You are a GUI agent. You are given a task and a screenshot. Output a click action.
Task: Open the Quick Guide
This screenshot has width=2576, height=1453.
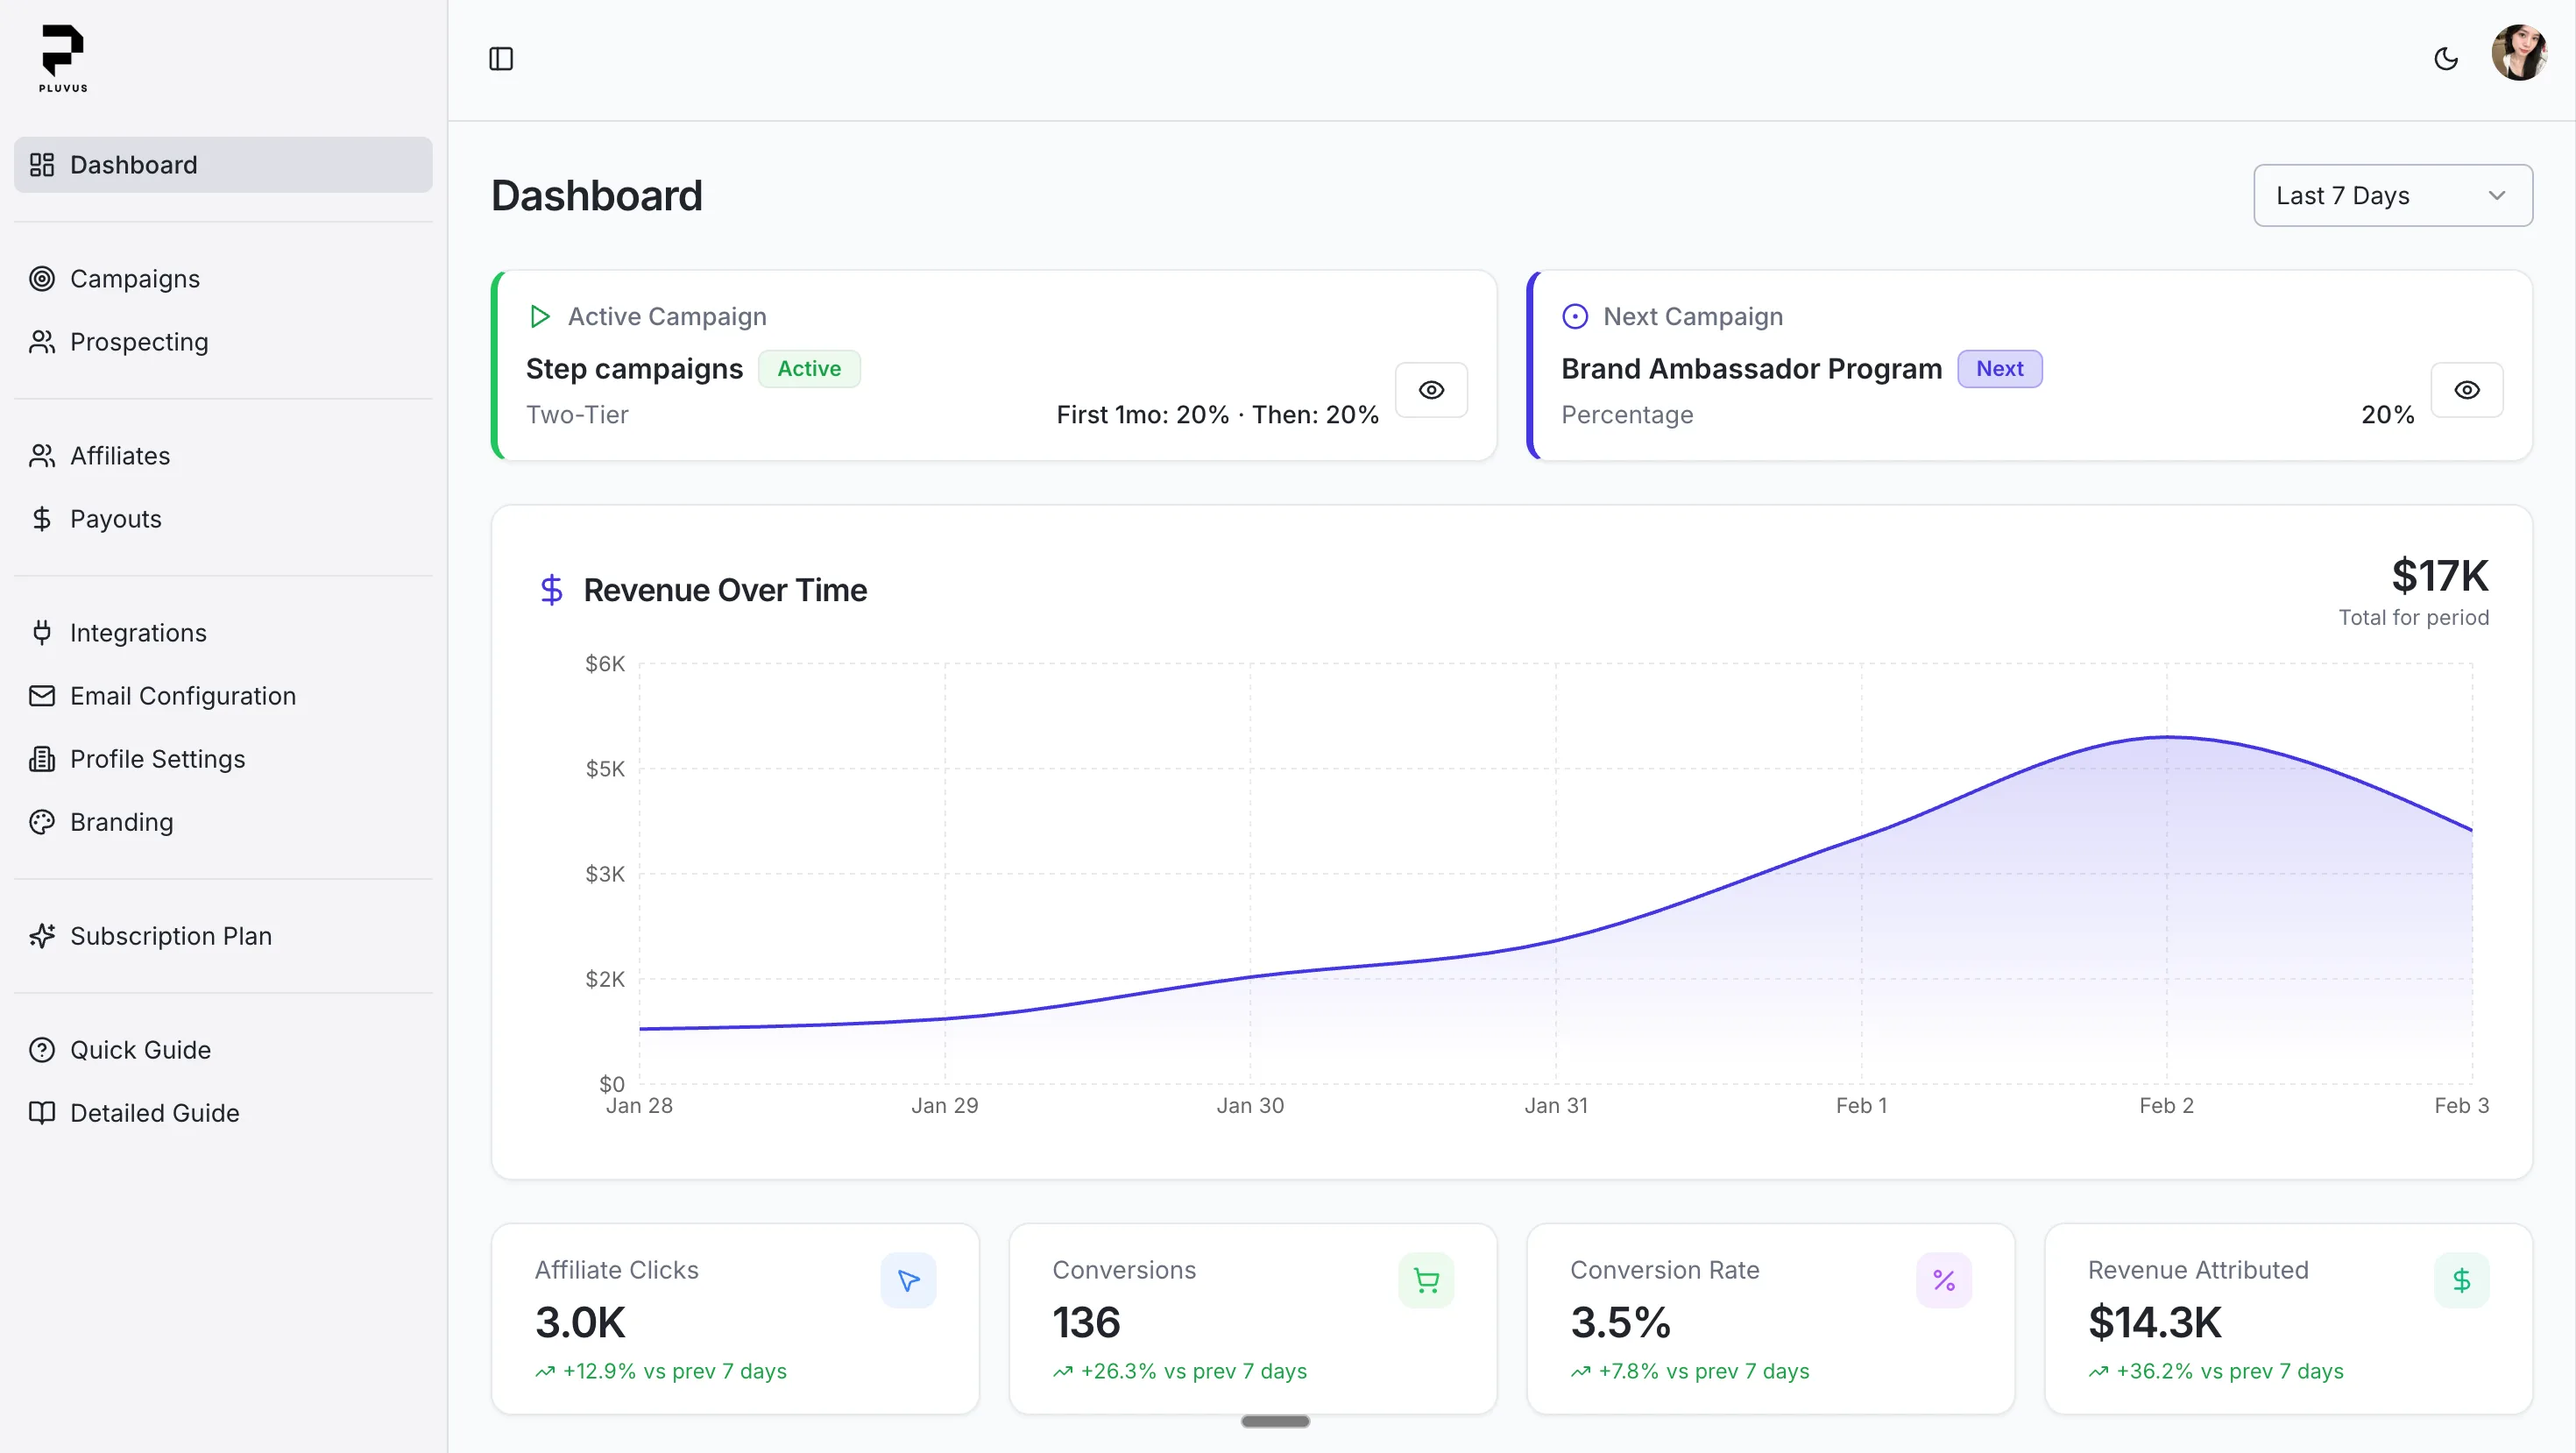[x=223, y=1050]
